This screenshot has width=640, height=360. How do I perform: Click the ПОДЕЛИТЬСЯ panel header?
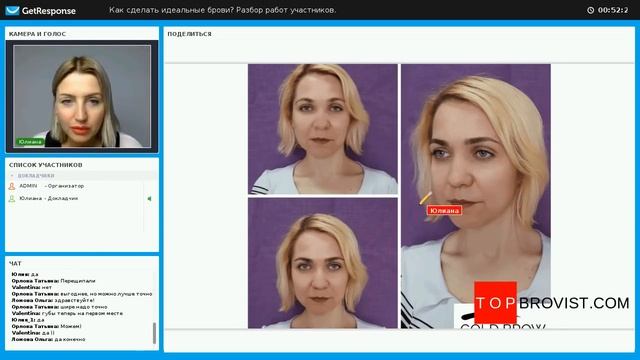pyautogui.click(x=189, y=34)
